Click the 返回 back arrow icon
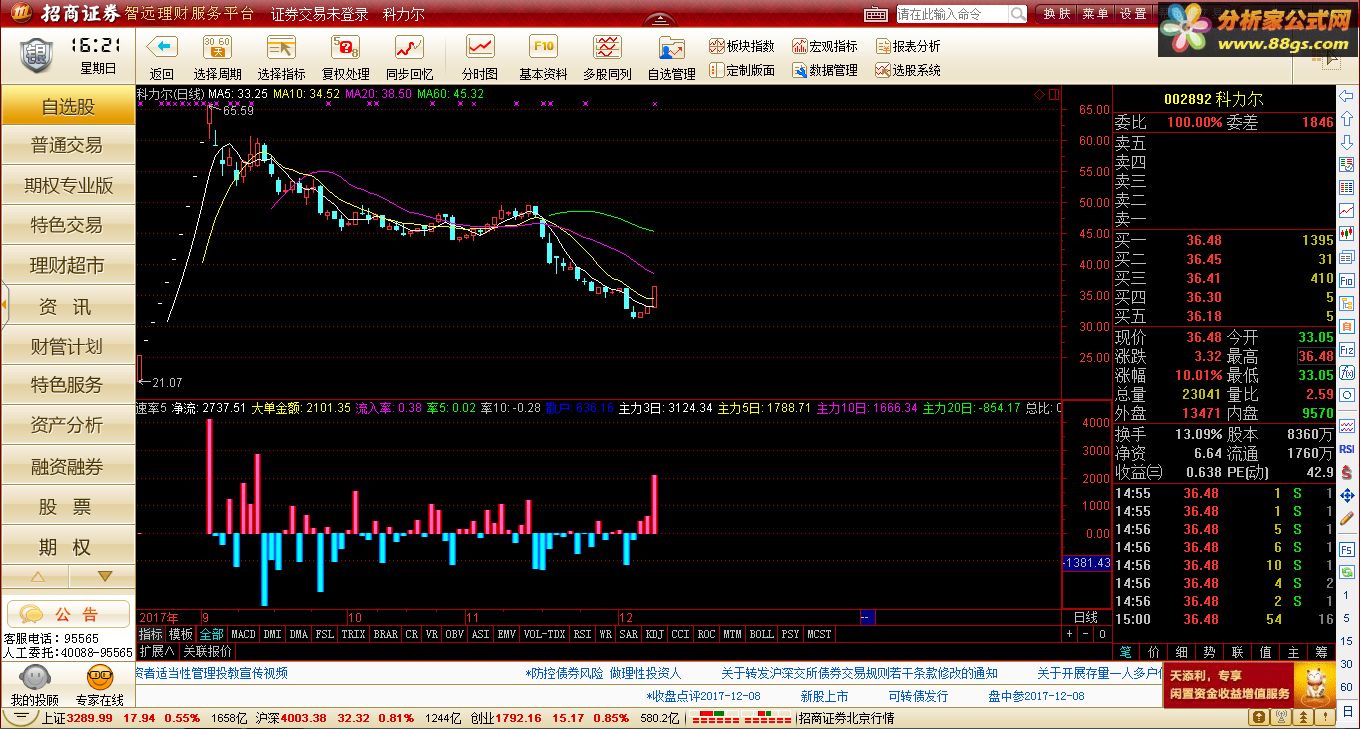 coord(161,47)
